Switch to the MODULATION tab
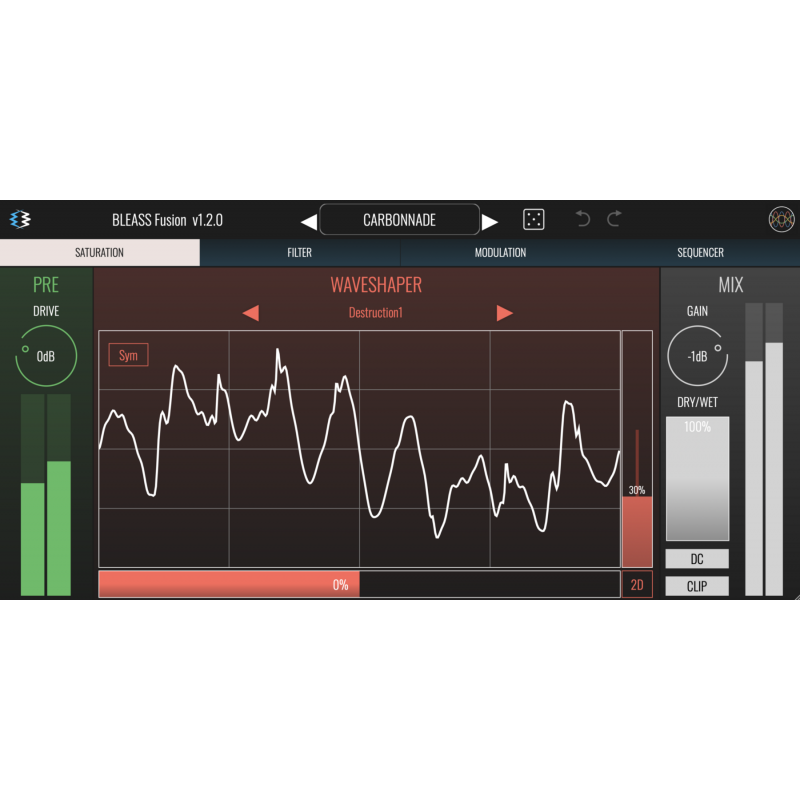 tap(500, 253)
